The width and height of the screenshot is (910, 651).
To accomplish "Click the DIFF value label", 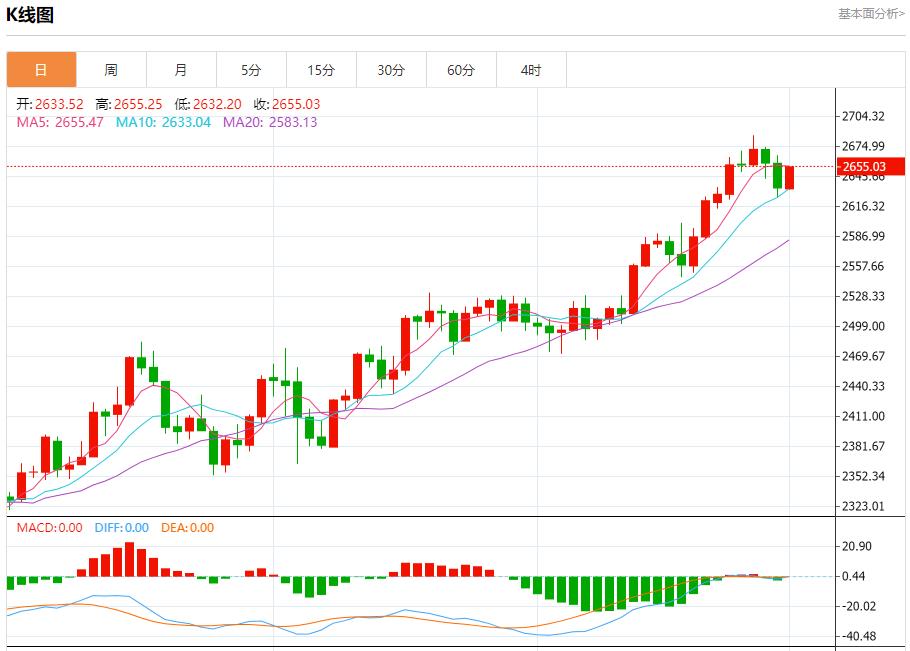I will [121, 528].
